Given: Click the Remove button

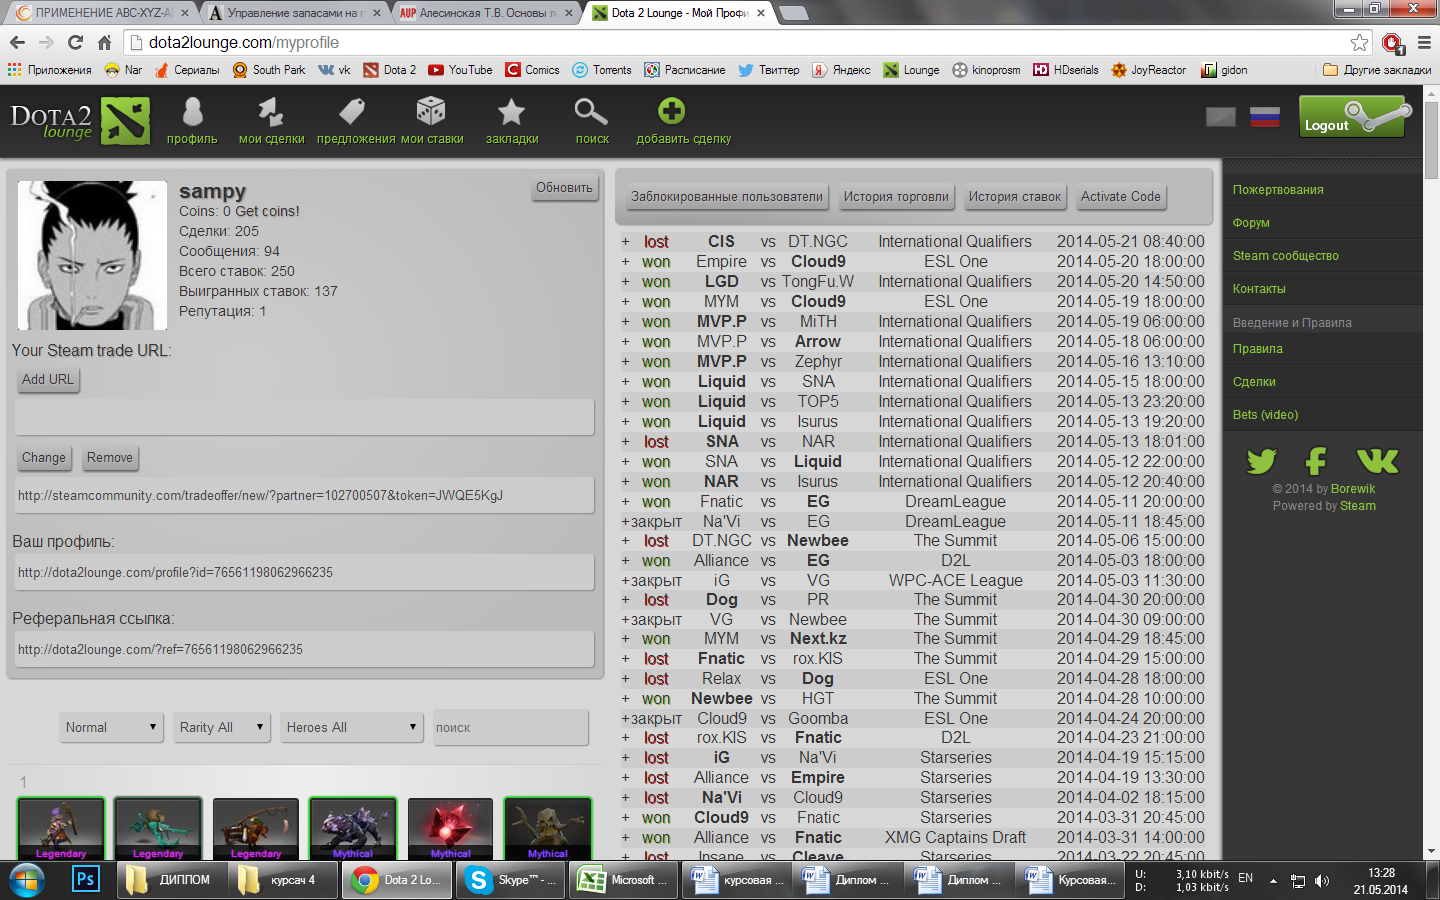Looking at the screenshot, I should point(110,458).
